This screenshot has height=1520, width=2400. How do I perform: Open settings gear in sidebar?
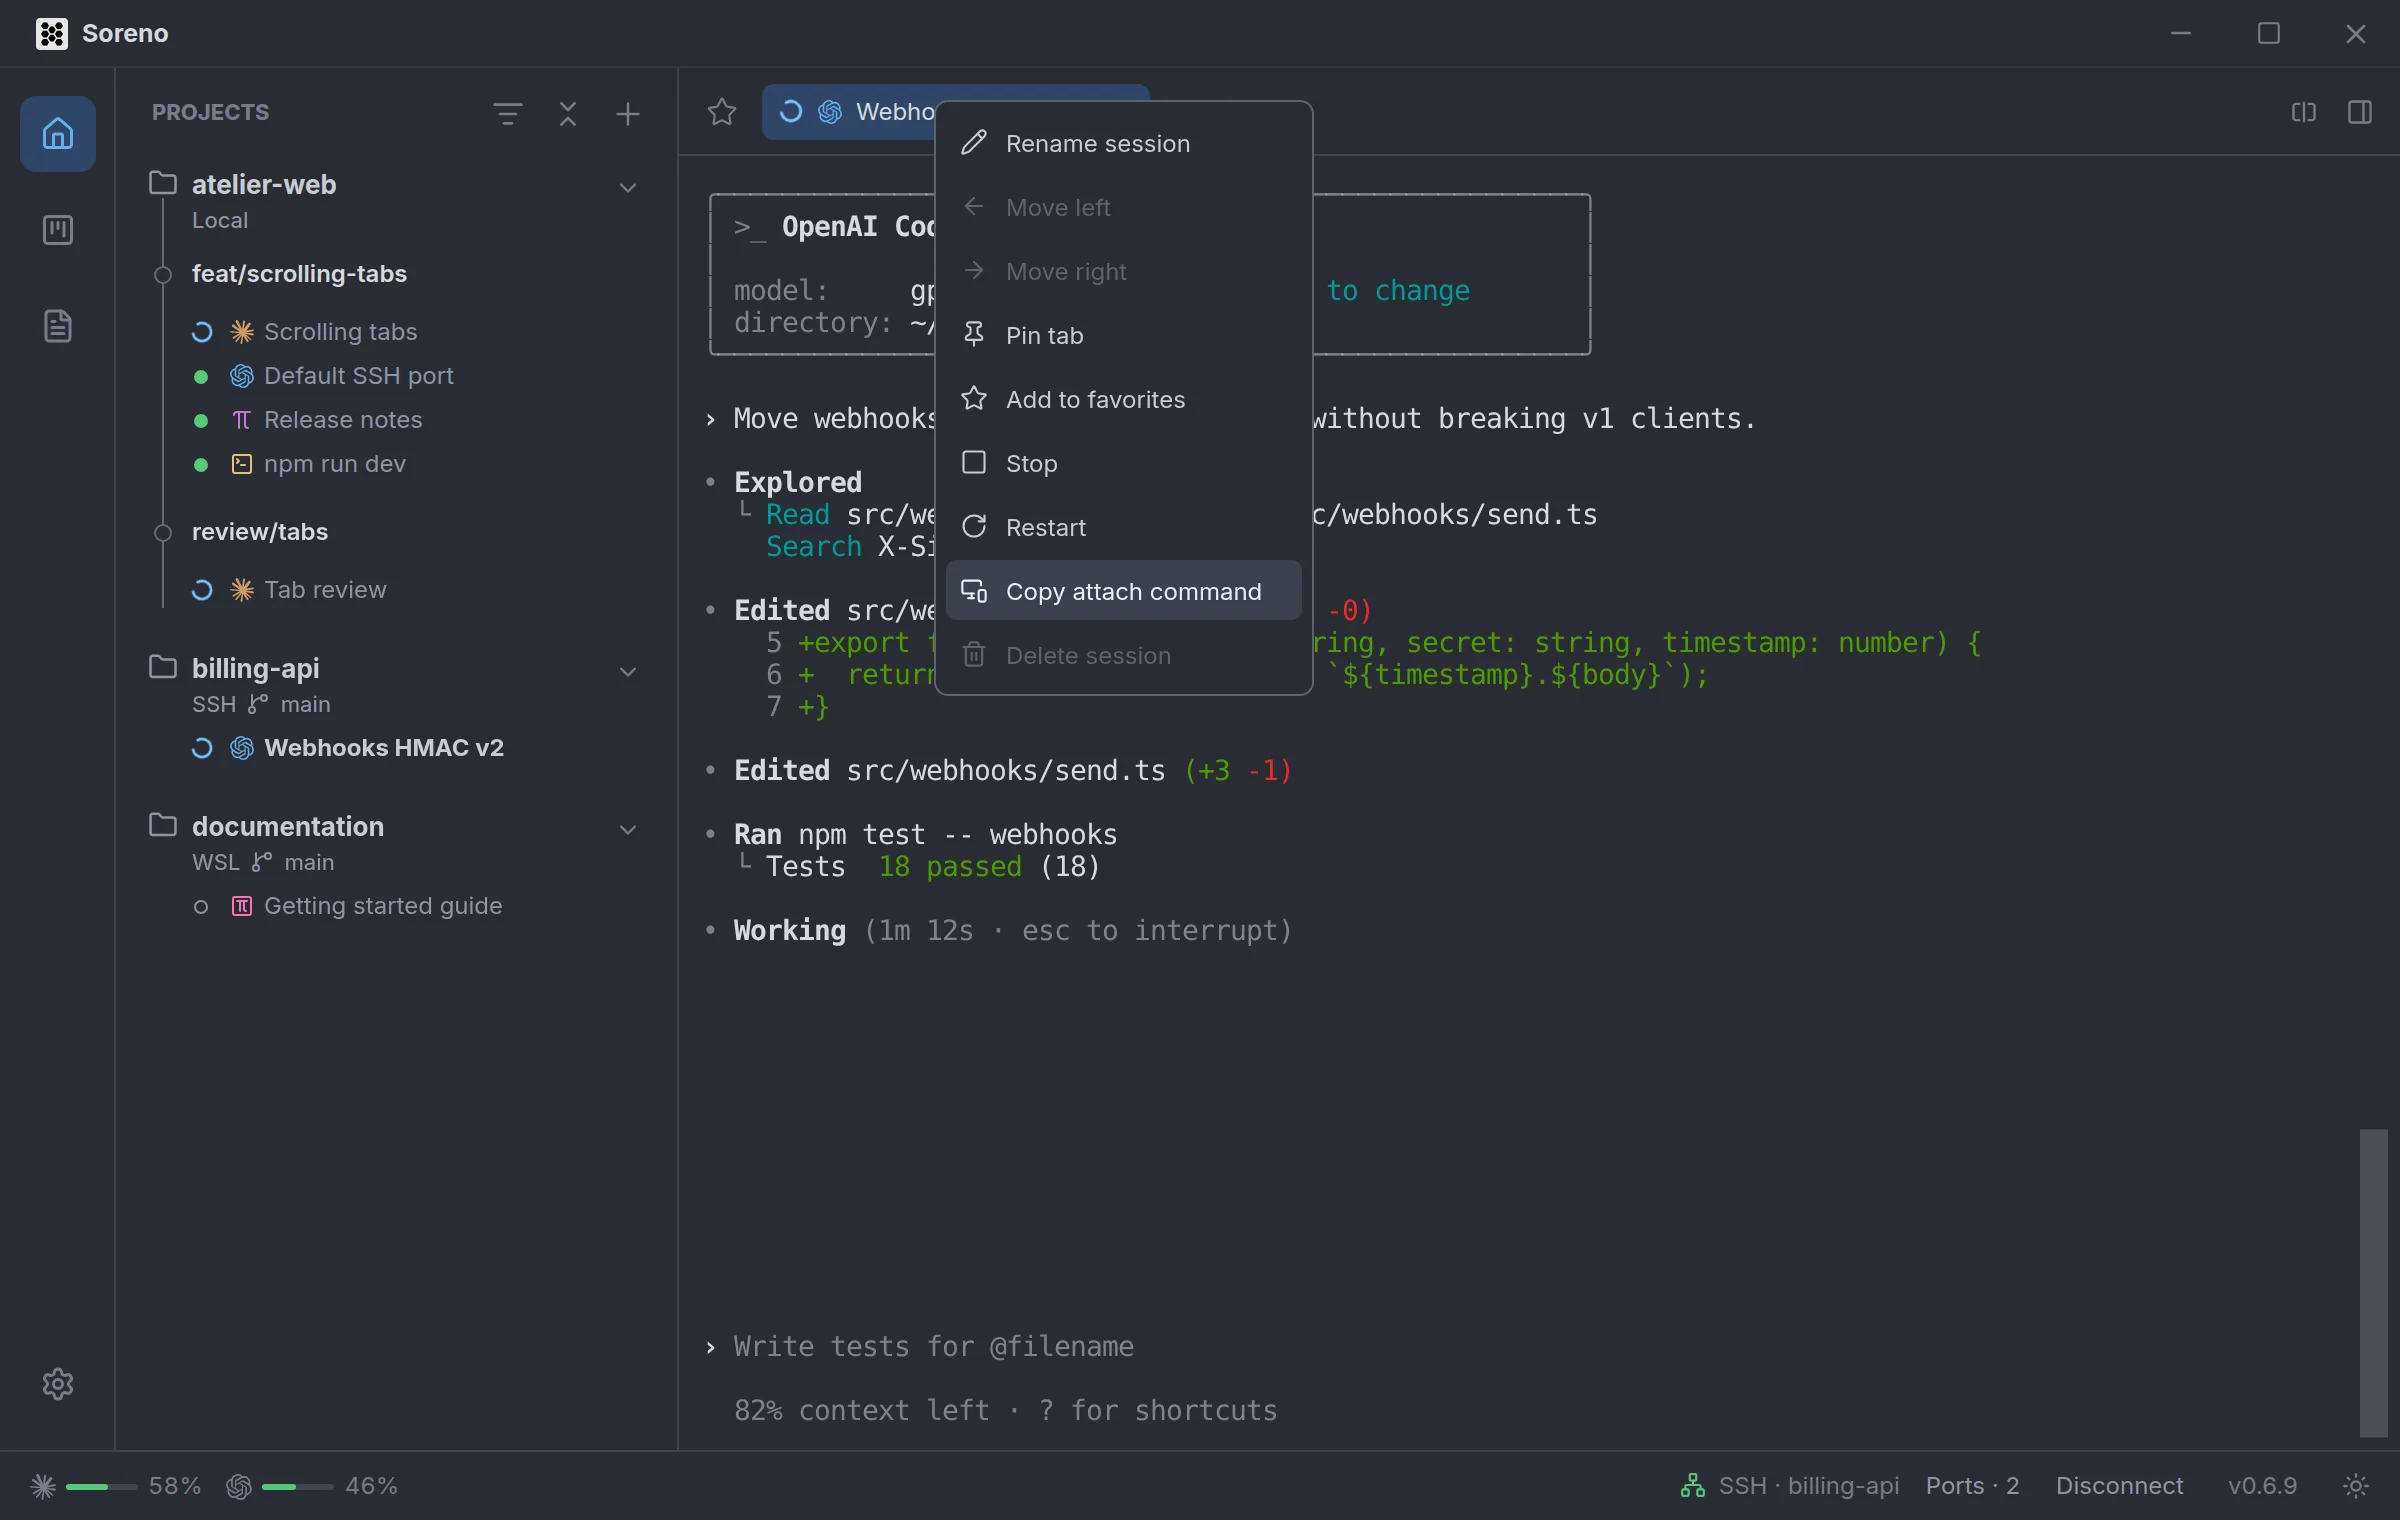click(x=58, y=1383)
